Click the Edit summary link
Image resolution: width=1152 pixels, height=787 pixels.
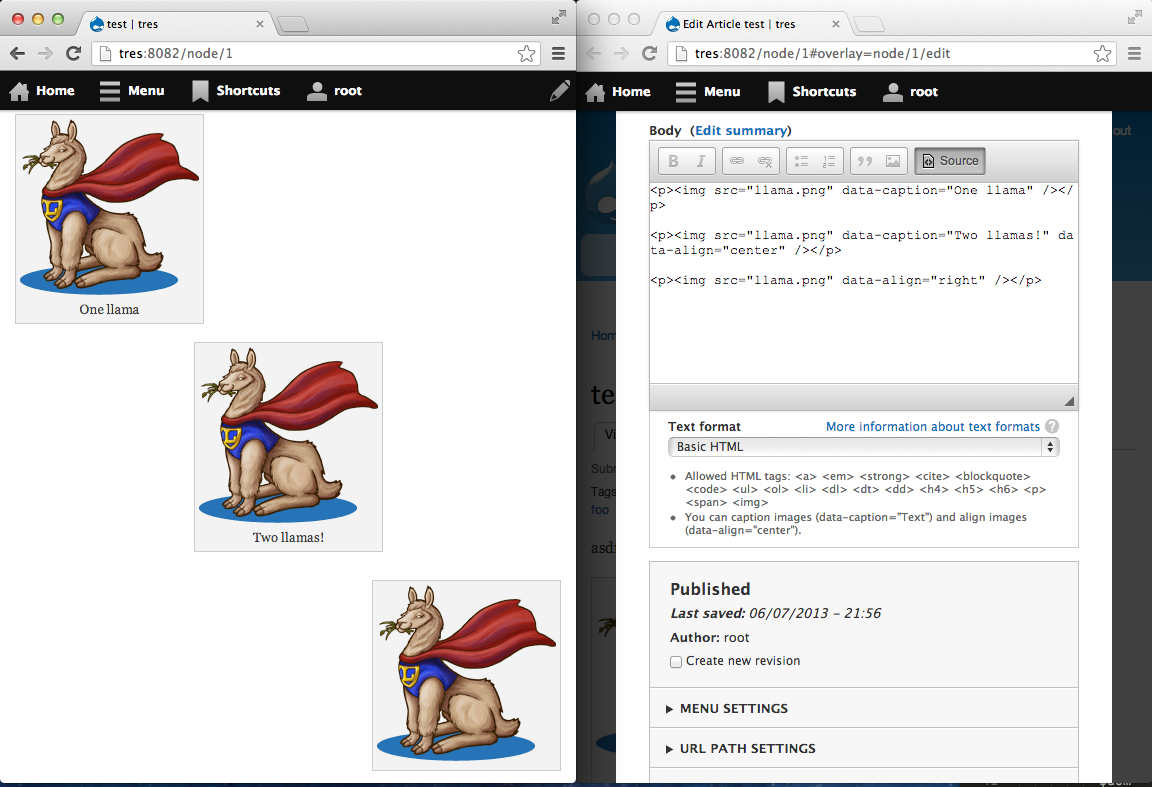click(x=741, y=130)
